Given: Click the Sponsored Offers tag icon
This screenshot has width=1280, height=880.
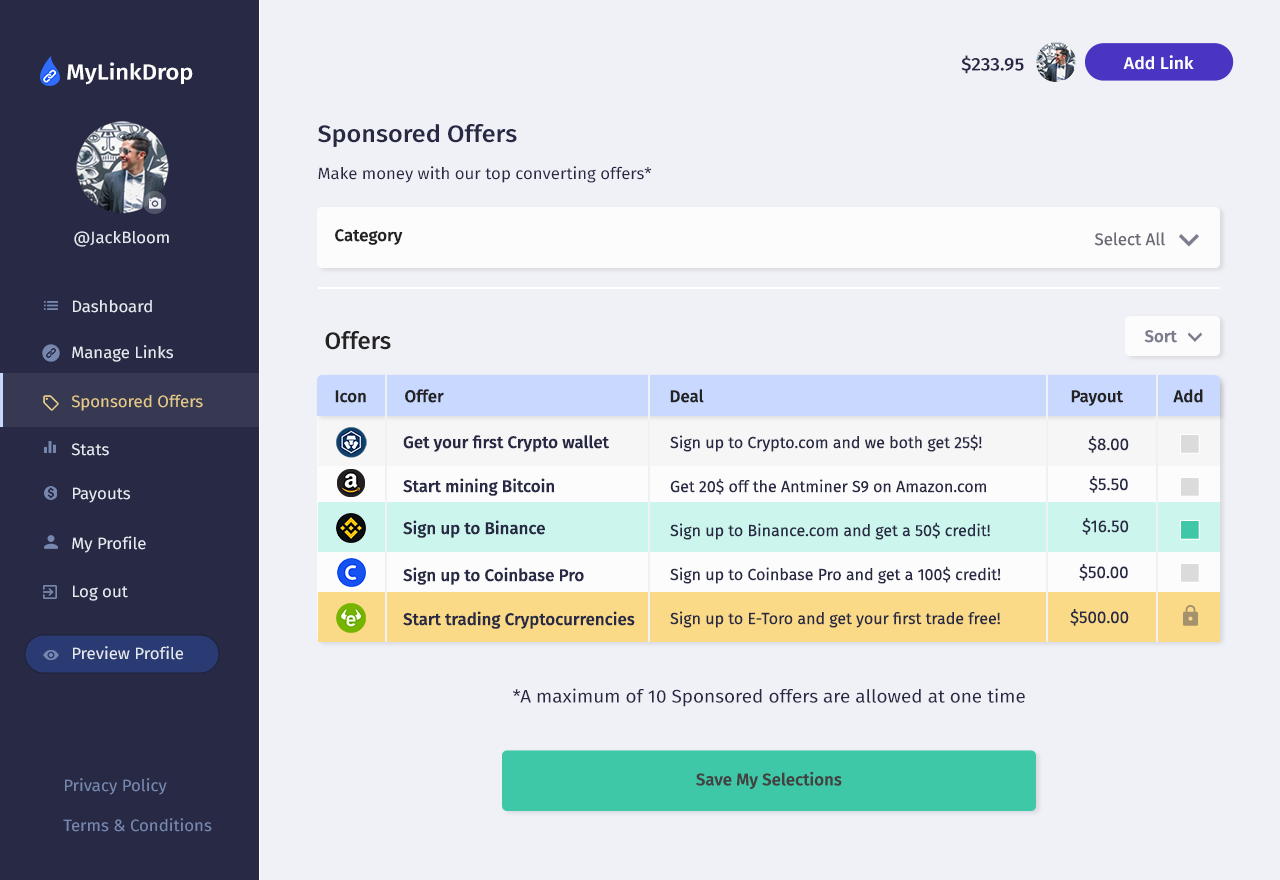Looking at the screenshot, I should point(51,402).
